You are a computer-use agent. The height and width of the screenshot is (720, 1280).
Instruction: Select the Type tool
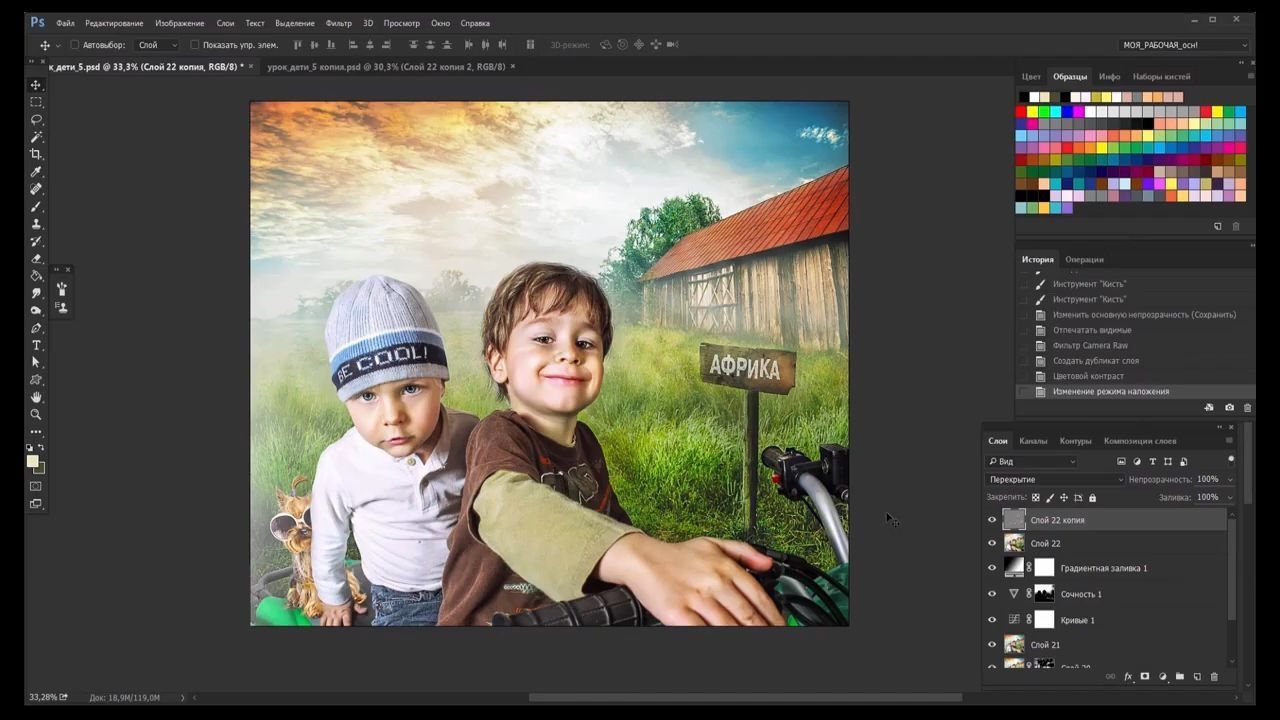pyautogui.click(x=36, y=345)
